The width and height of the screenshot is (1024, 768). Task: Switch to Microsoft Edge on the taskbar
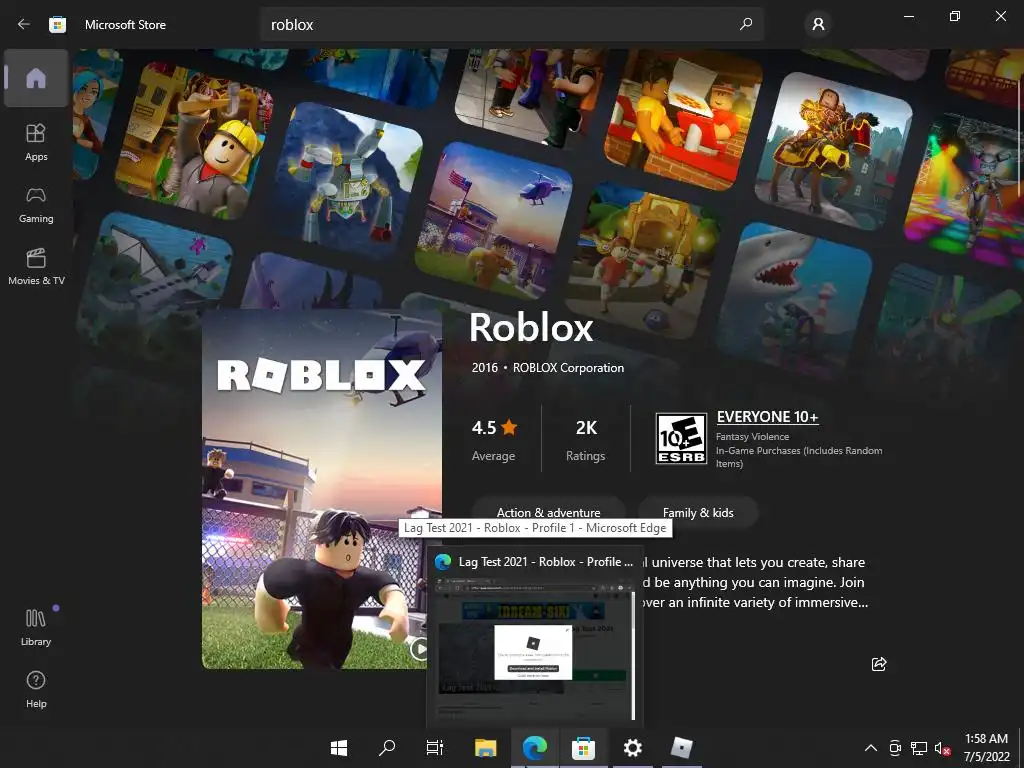pos(535,748)
